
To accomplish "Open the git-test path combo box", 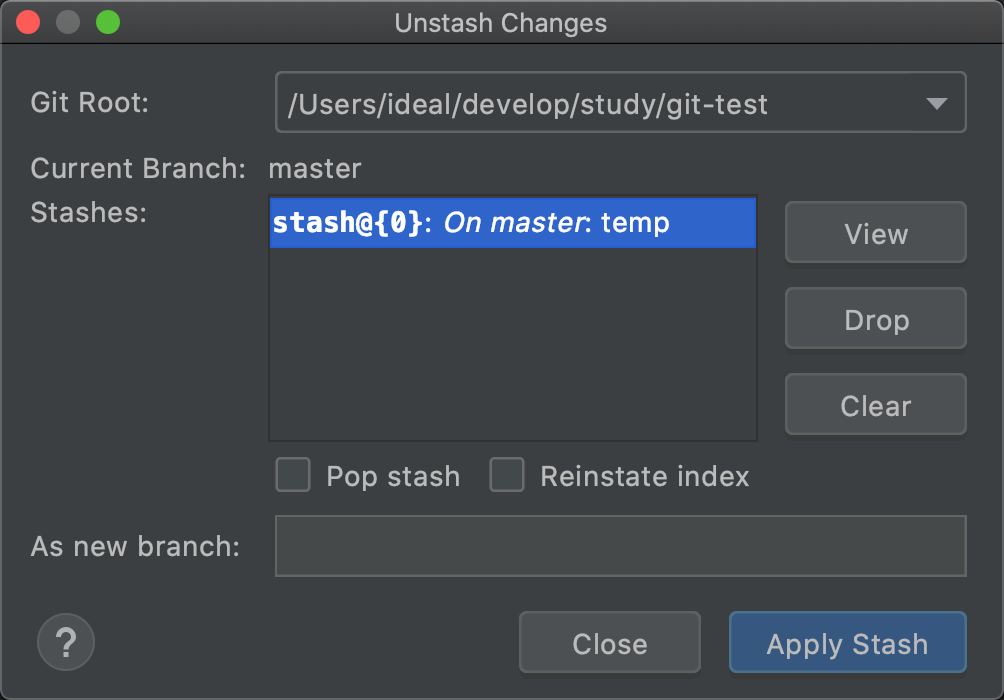I will [620, 102].
